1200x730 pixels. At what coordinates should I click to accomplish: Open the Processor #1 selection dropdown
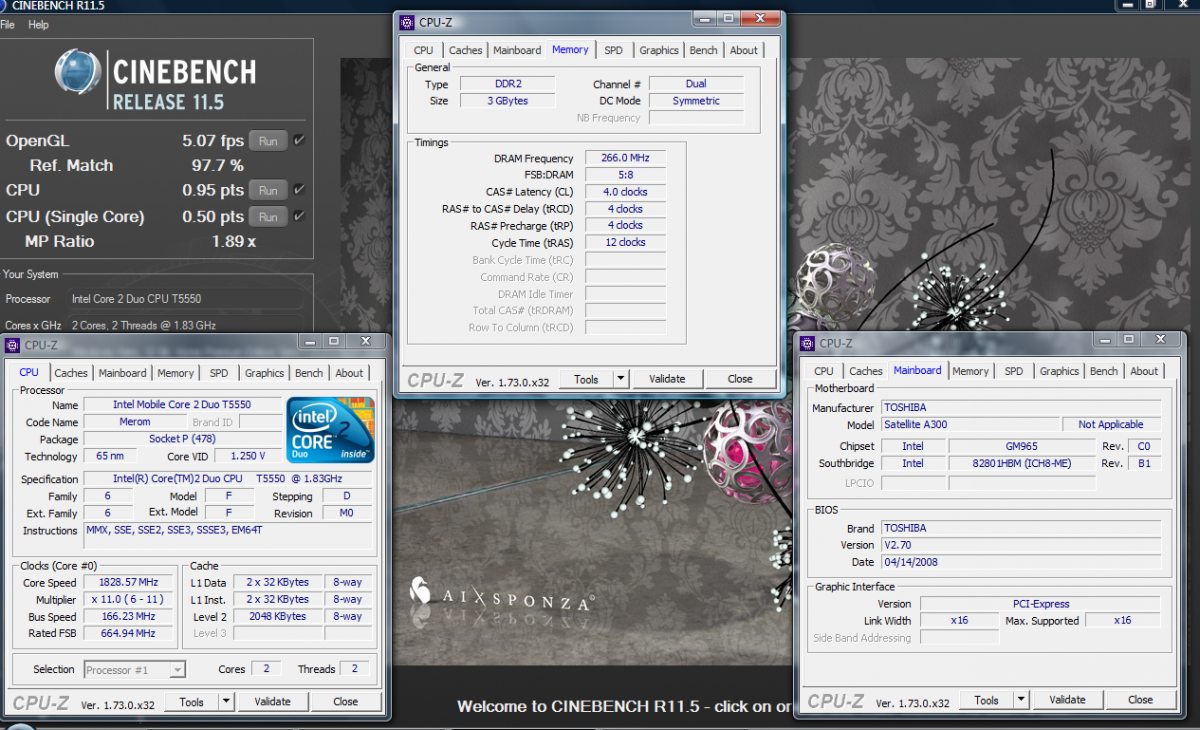[x=134, y=670]
